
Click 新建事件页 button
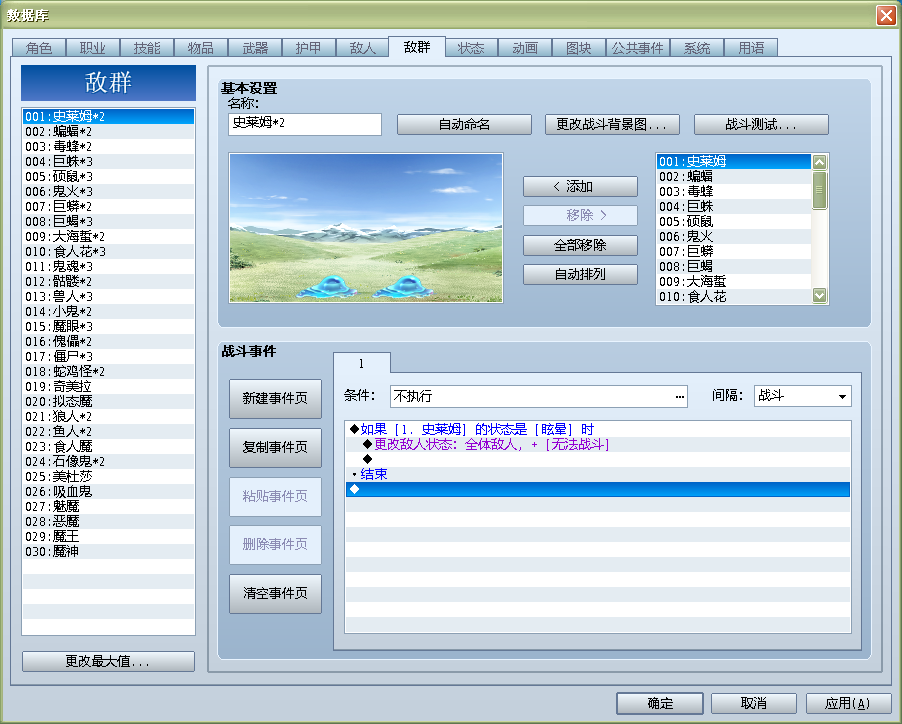coord(275,399)
